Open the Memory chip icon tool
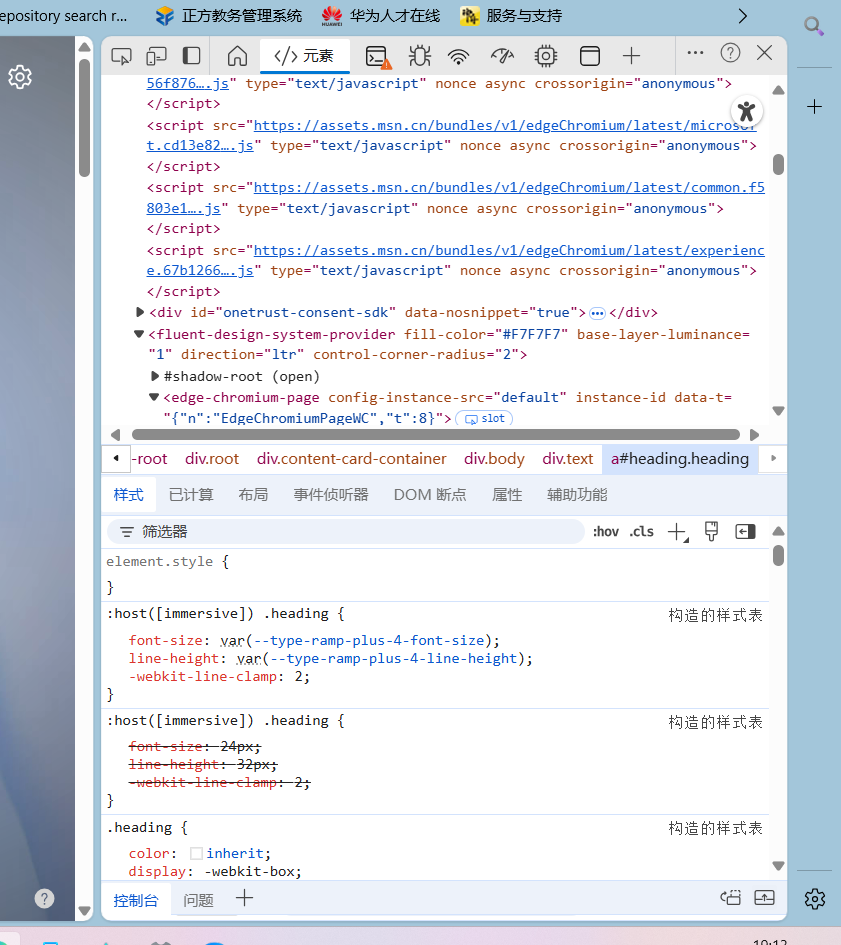 tap(546, 56)
